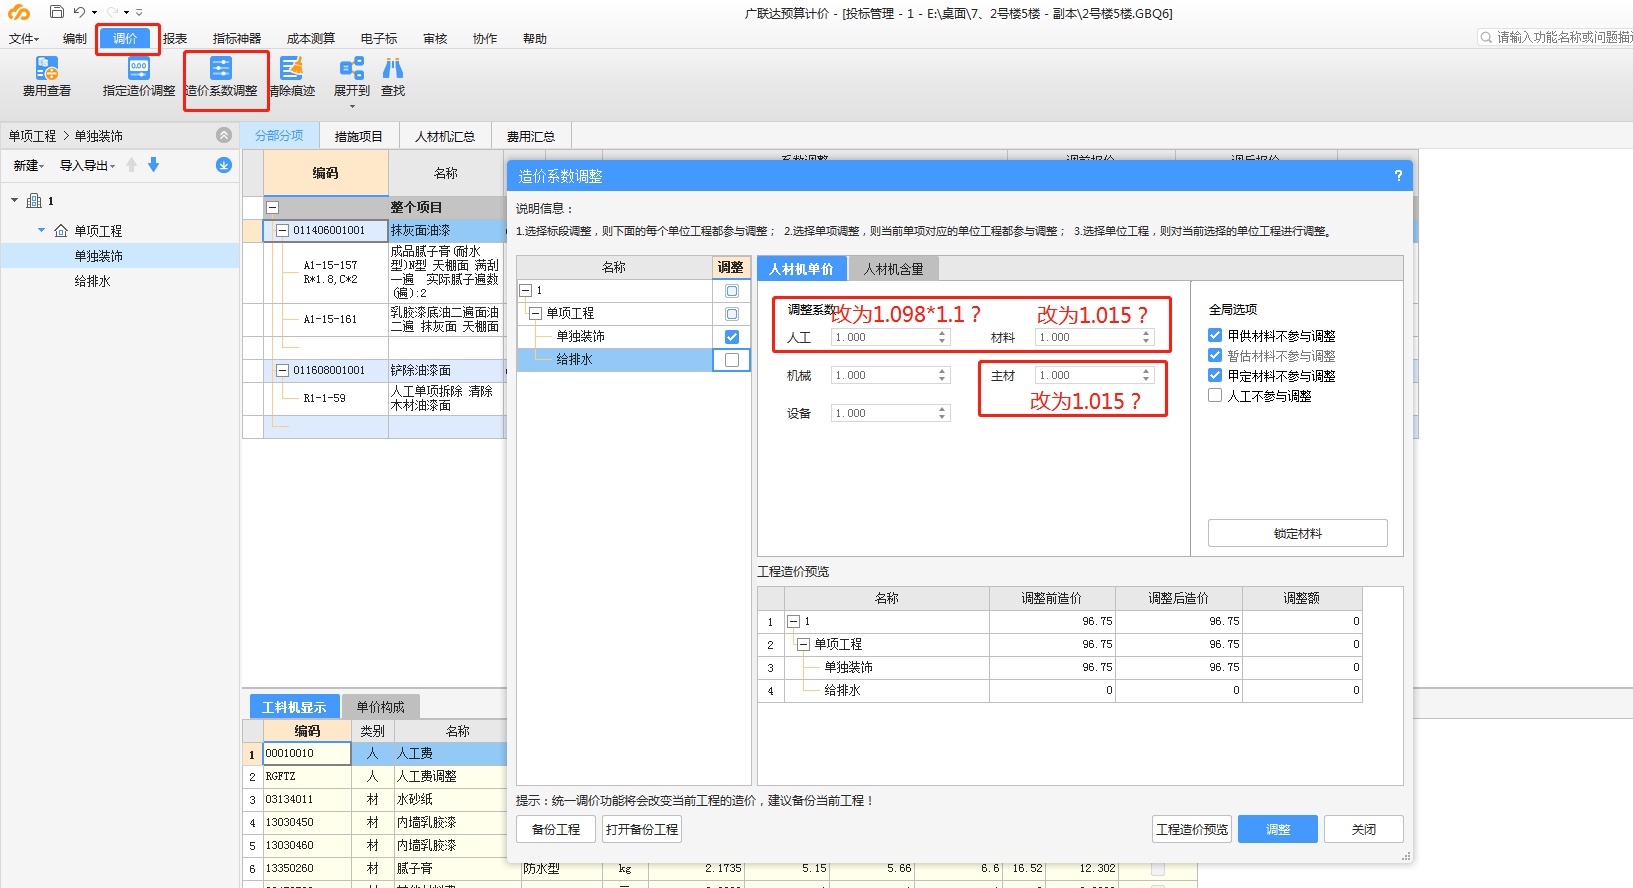Toggle the 调整 checkbox for 单项工程
Viewport: 1633px width, 888px height.
732,314
